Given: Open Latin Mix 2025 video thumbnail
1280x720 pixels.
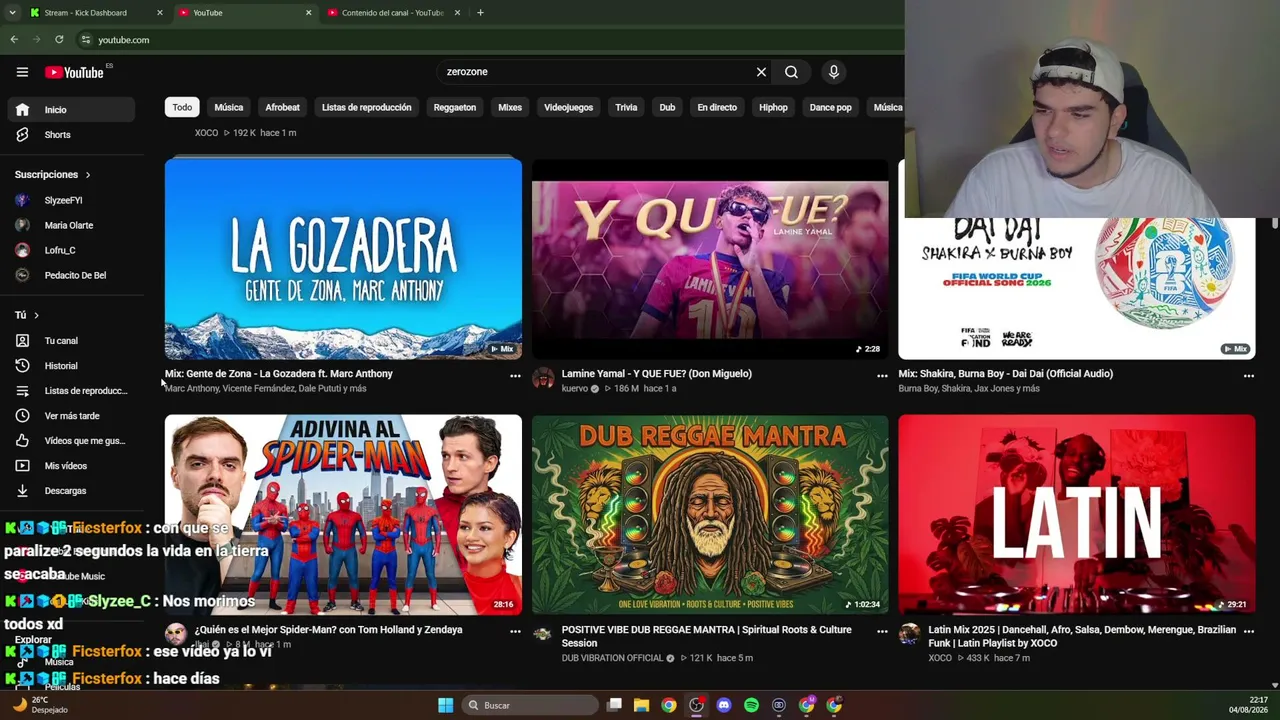Looking at the screenshot, I should 1076,514.
